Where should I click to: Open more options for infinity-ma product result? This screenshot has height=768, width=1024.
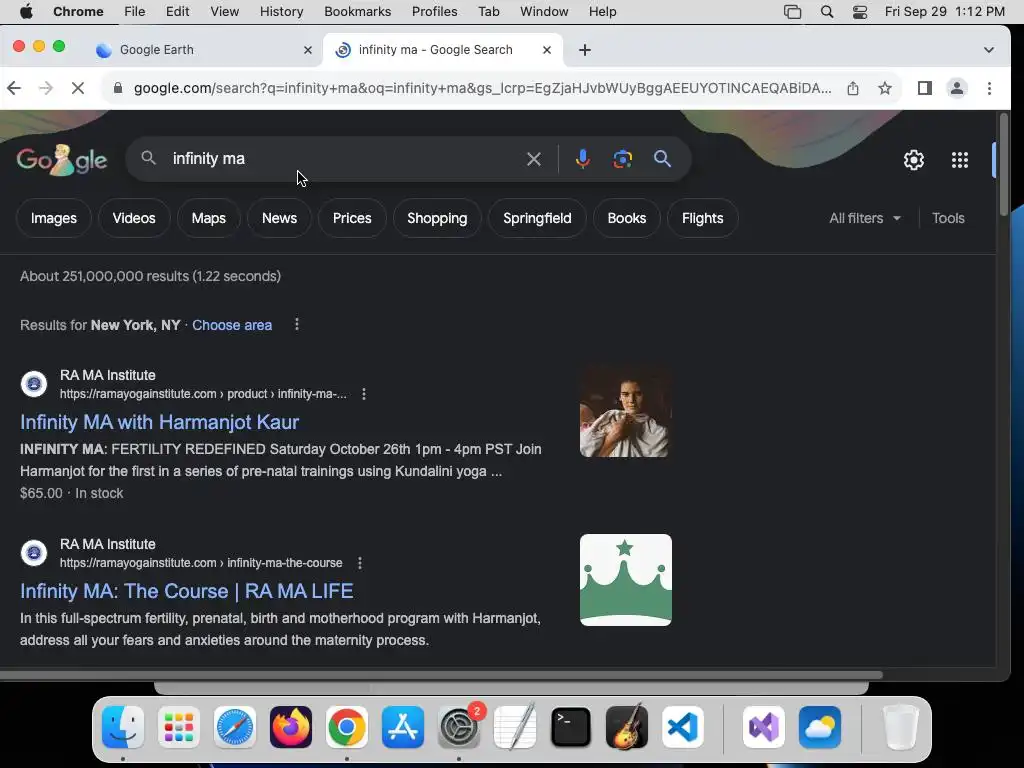tap(364, 394)
